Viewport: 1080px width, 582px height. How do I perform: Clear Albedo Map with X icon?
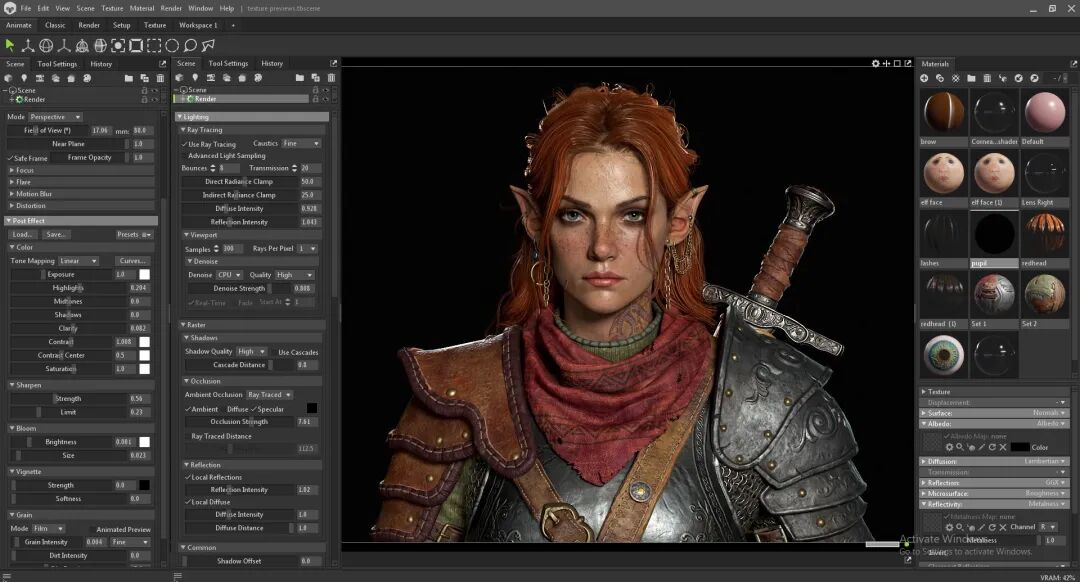(x=1003, y=447)
